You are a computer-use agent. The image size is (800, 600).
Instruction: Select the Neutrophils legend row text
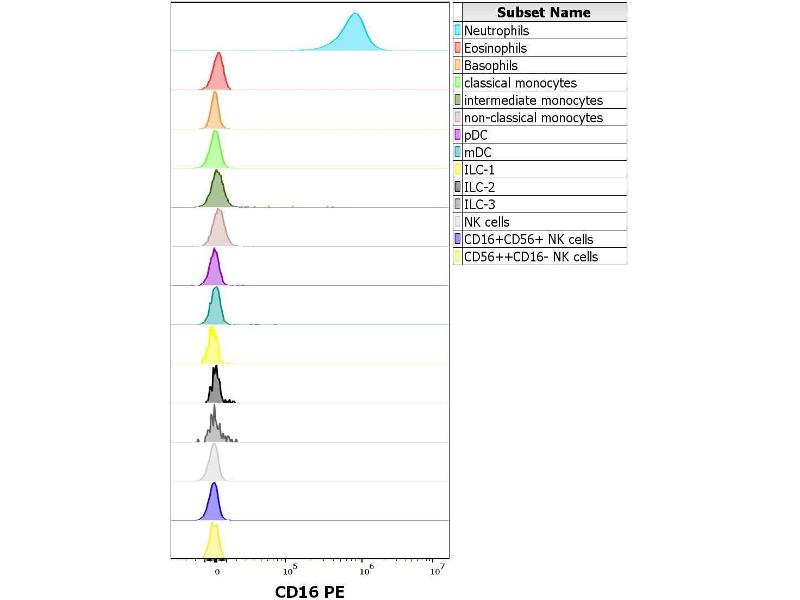(x=496, y=31)
